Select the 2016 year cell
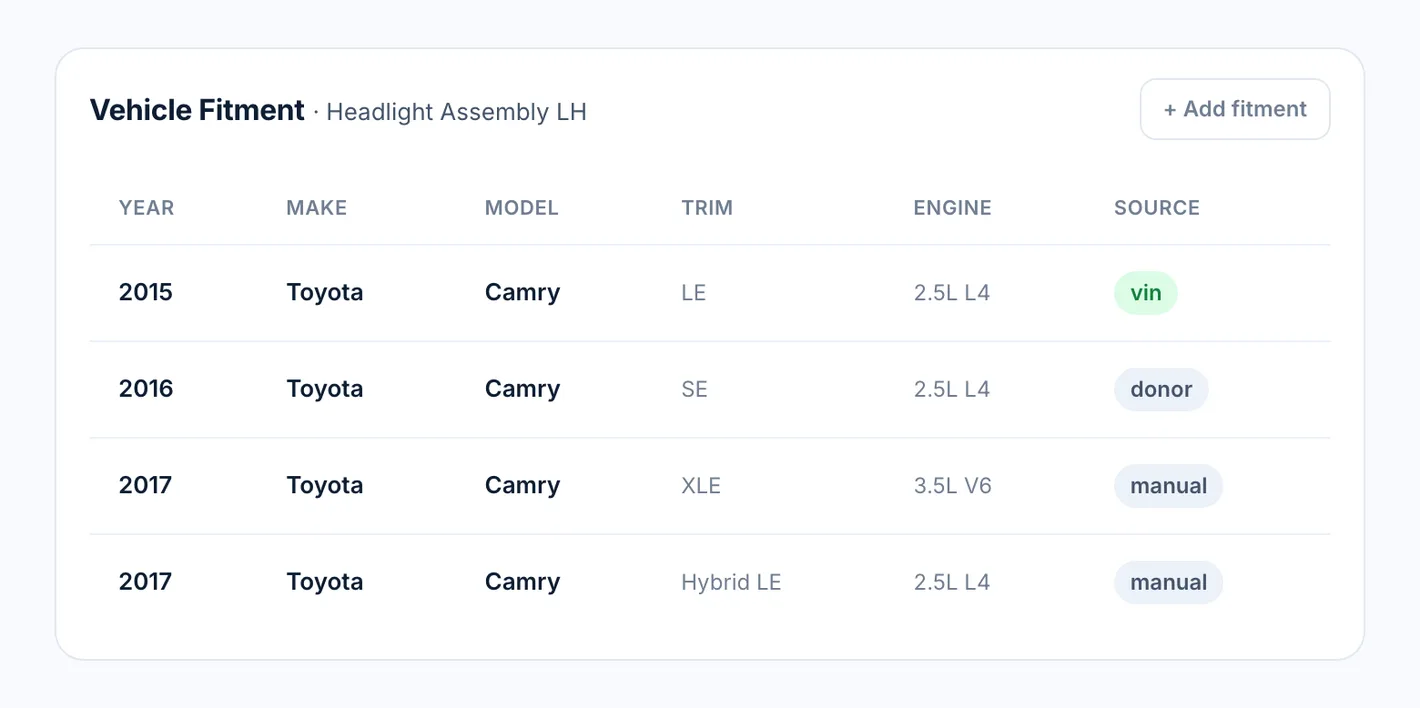This screenshot has width=1420, height=708. coord(146,389)
